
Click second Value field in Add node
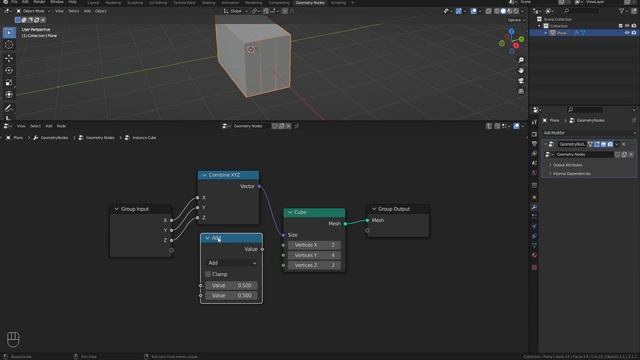pyautogui.click(x=231, y=296)
